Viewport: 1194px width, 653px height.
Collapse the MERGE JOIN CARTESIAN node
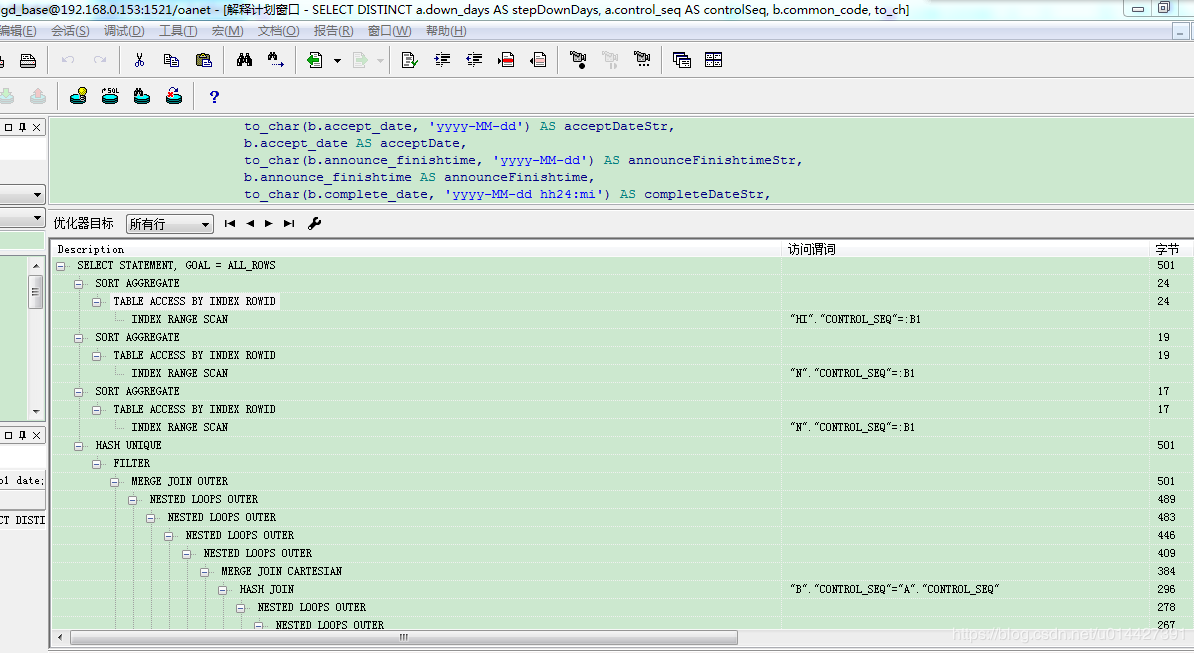coord(205,572)
